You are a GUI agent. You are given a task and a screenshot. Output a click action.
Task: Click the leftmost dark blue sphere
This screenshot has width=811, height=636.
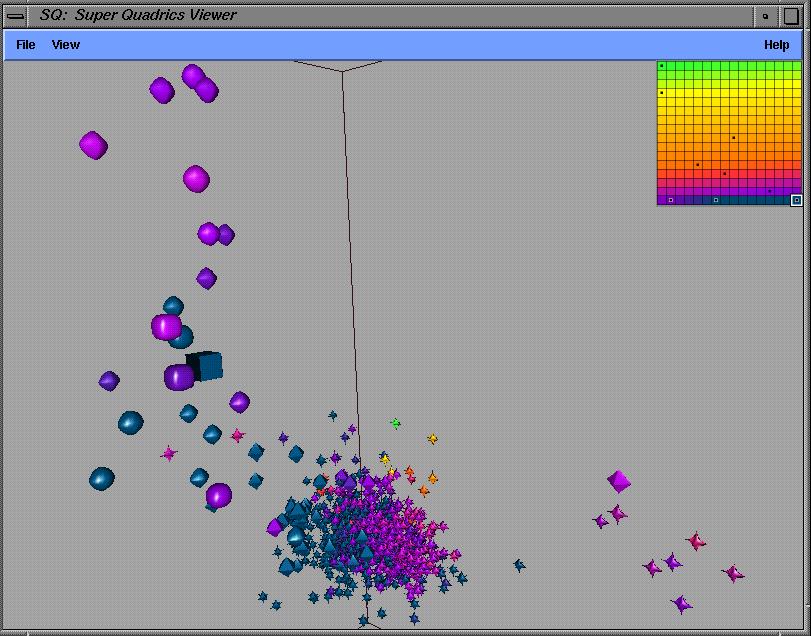101,479
